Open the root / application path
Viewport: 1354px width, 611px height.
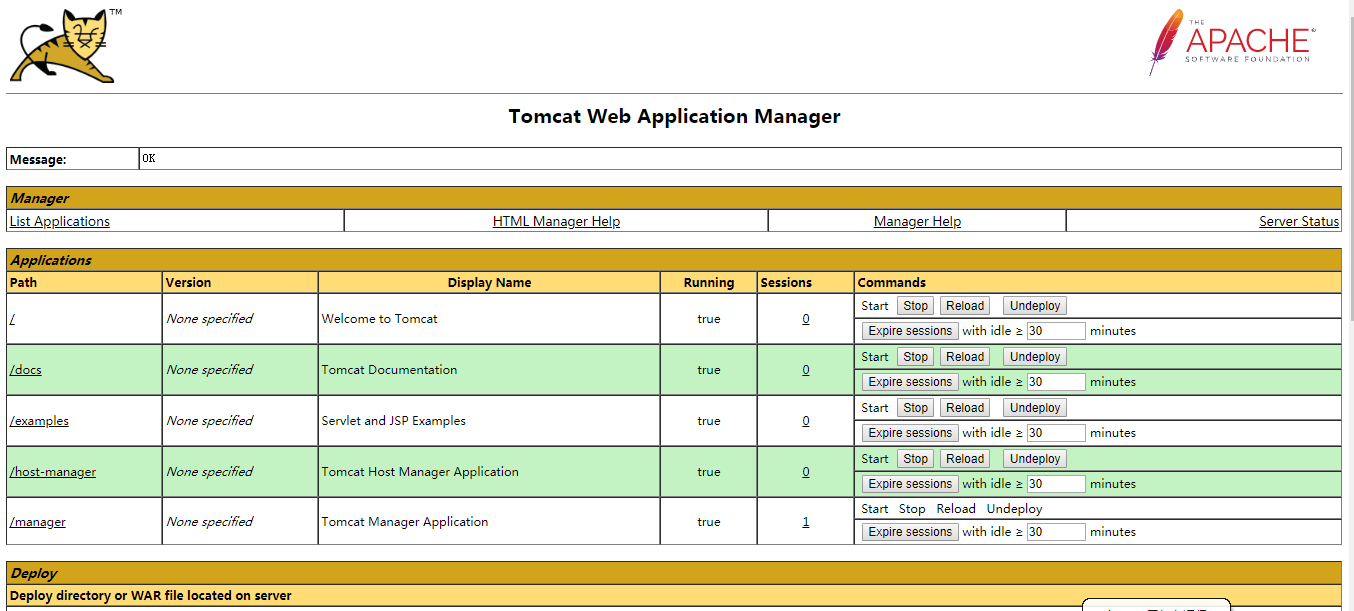click(x=10, y=318)
